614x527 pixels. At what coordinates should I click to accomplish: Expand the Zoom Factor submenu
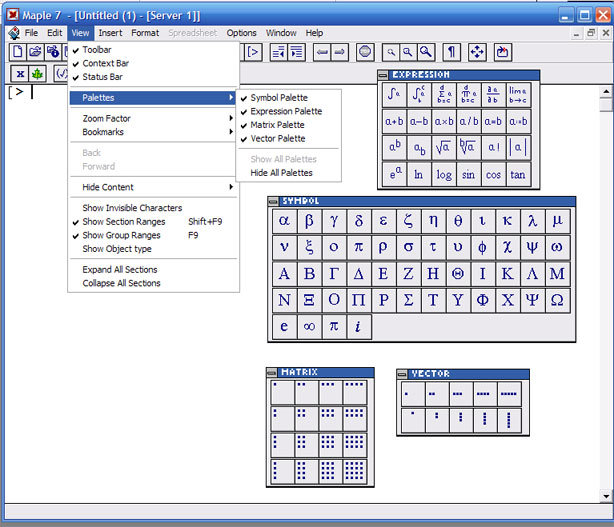coord(153,118)
